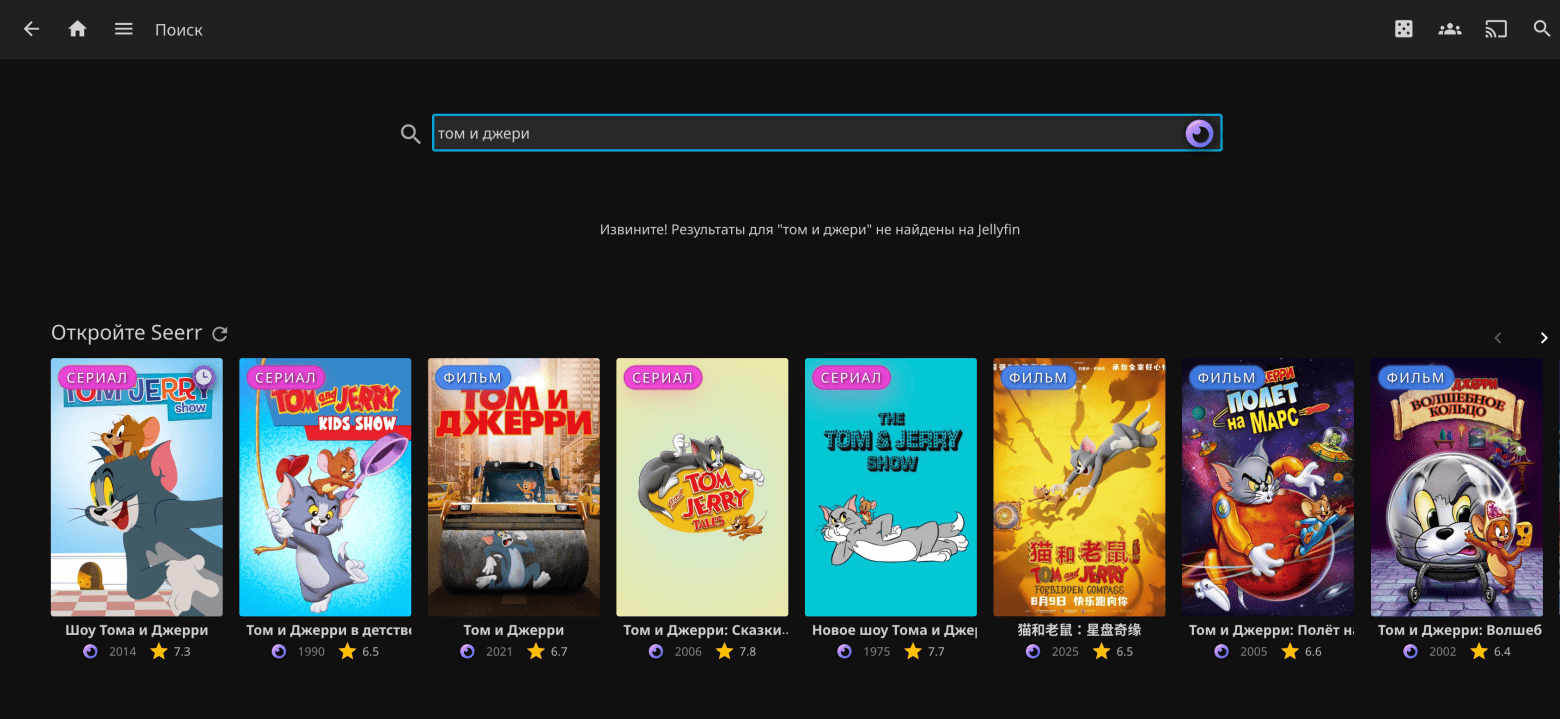Open the Cast to device icon
1560x719 pixels.
click(1496, 29)
